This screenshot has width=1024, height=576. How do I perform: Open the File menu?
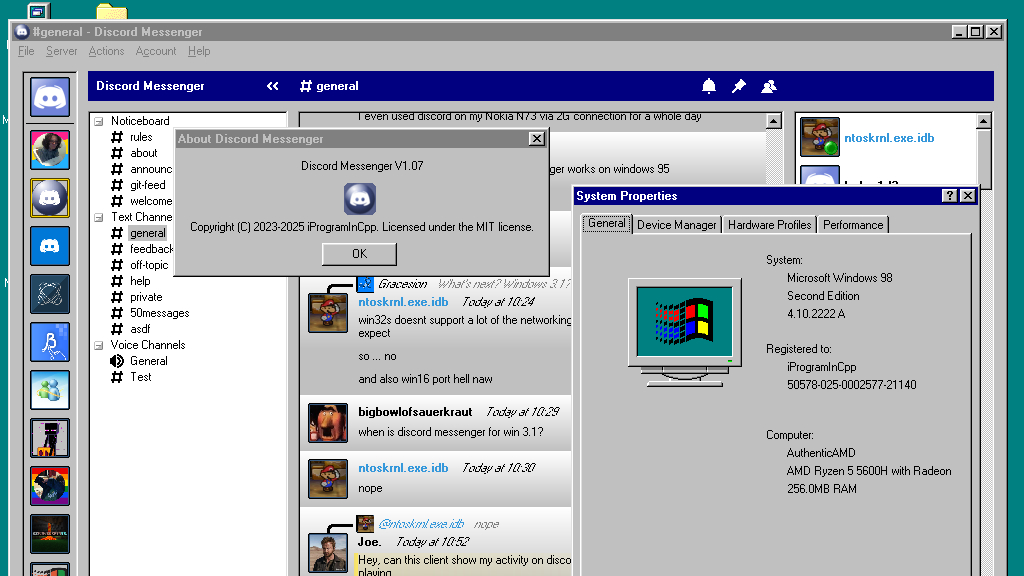pos(26,51)
